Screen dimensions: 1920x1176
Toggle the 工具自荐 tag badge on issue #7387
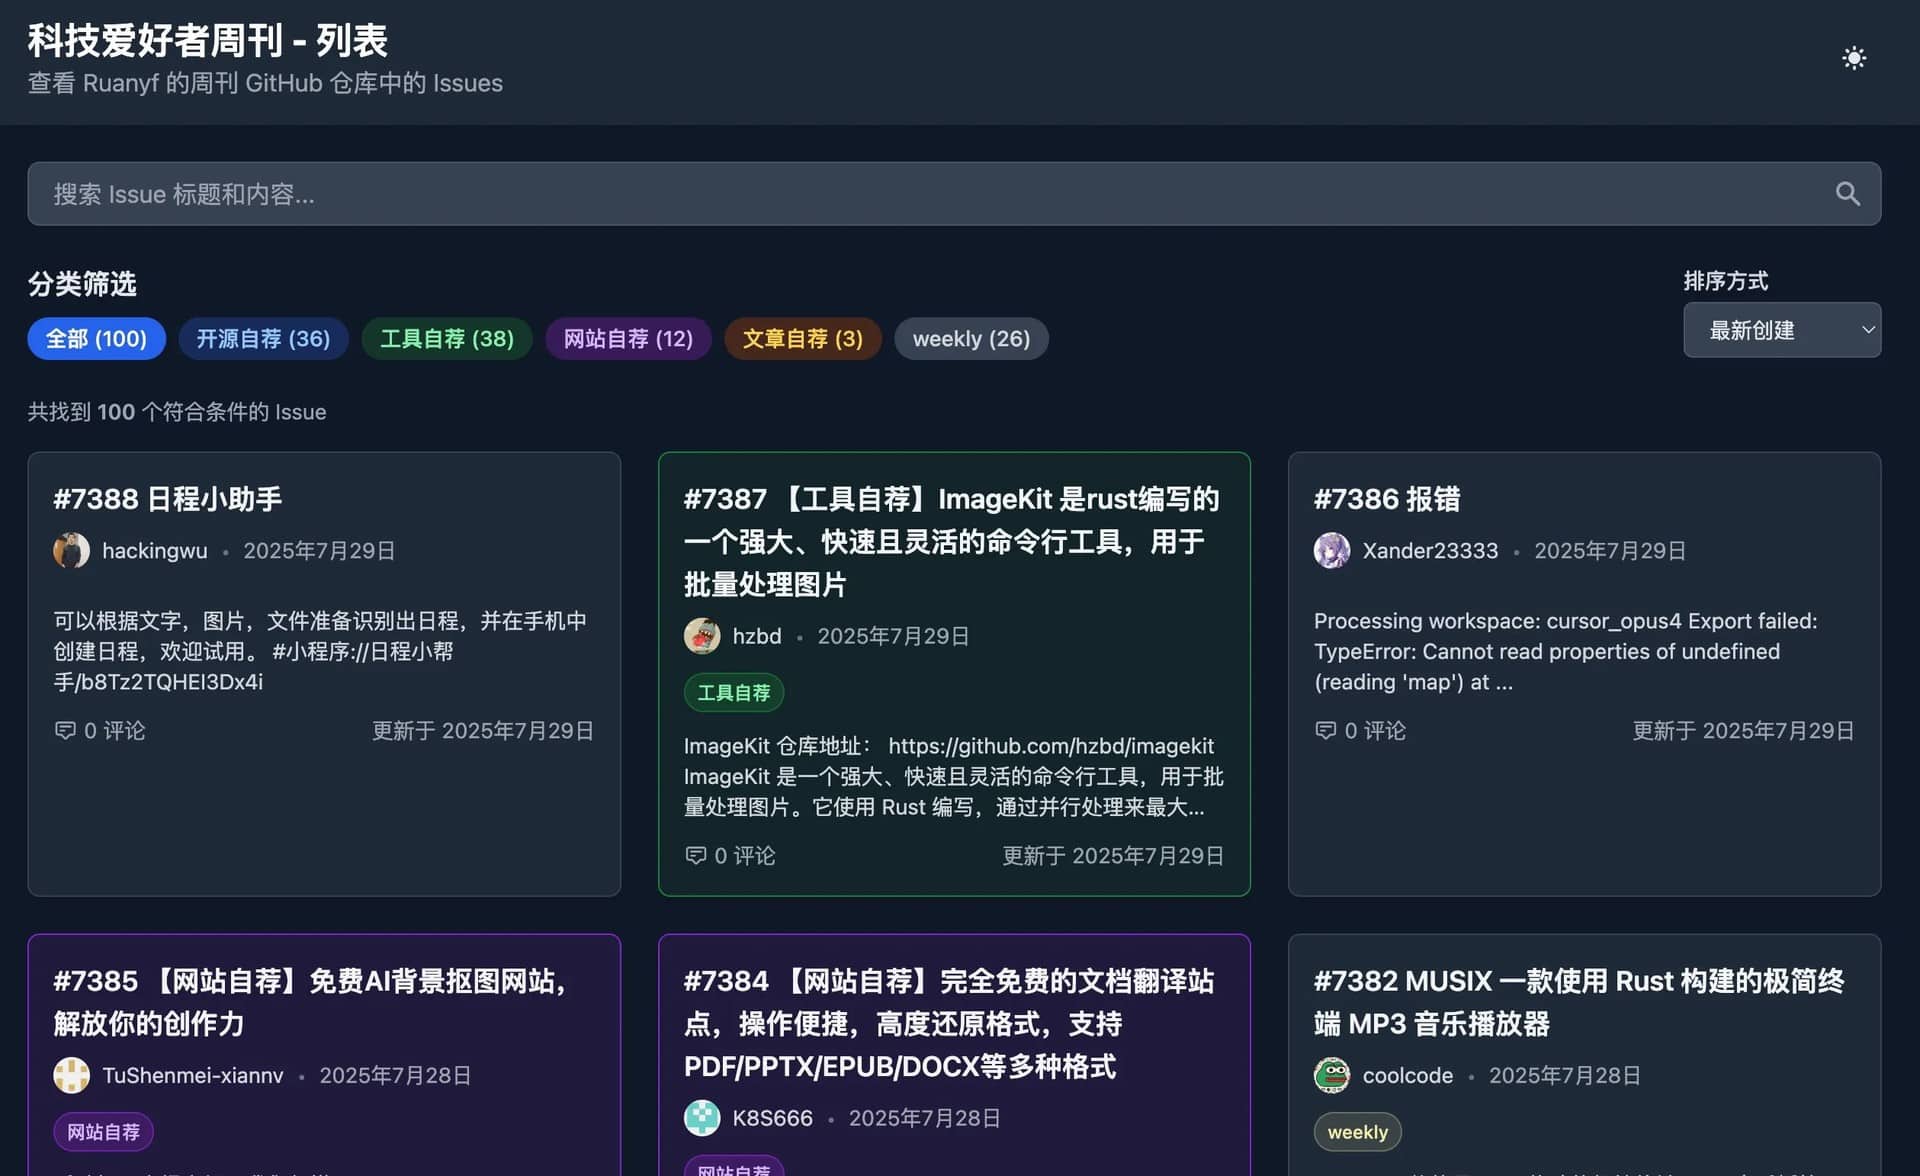(733, 692)
